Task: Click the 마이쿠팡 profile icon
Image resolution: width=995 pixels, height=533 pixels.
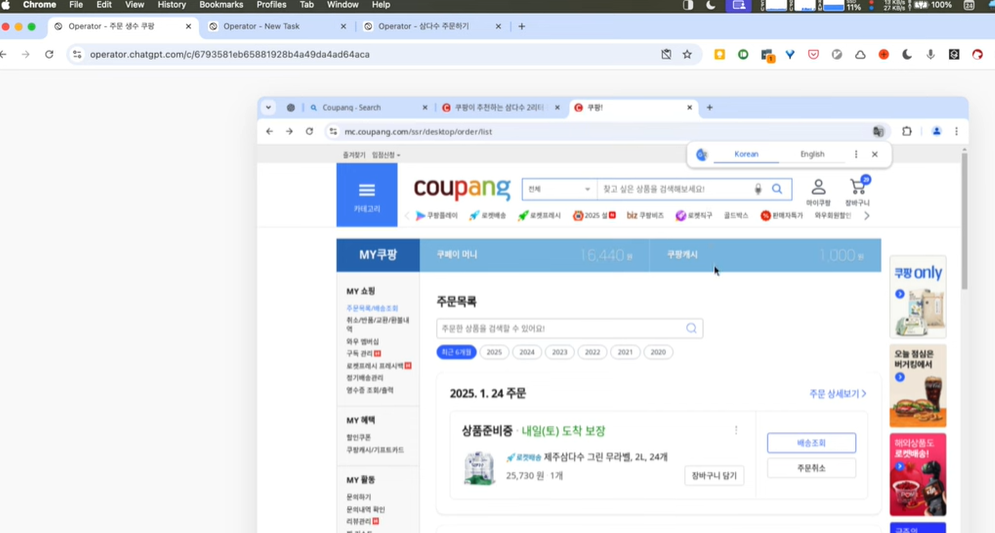Action: click(818, 188)
